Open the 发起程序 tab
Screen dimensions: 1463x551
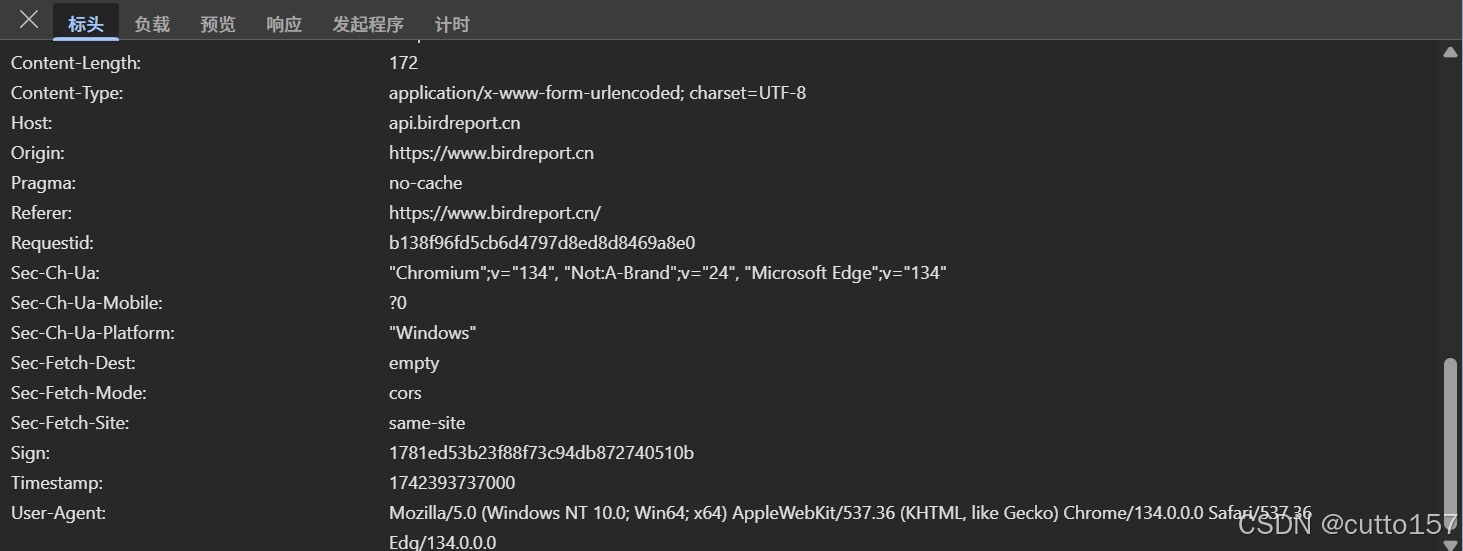point(368,24)
